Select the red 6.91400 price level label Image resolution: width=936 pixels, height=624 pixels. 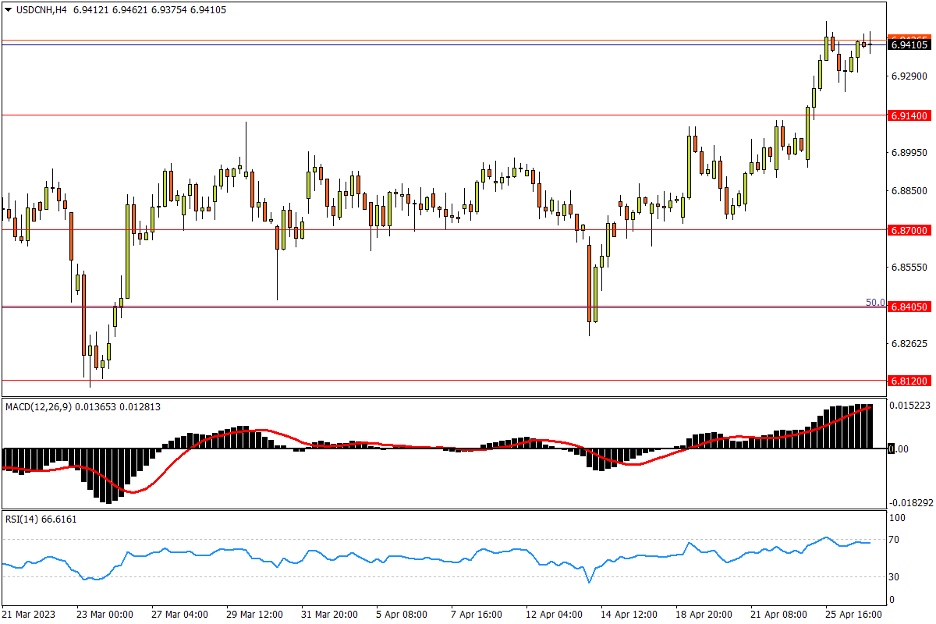click(x=909, y=116)
